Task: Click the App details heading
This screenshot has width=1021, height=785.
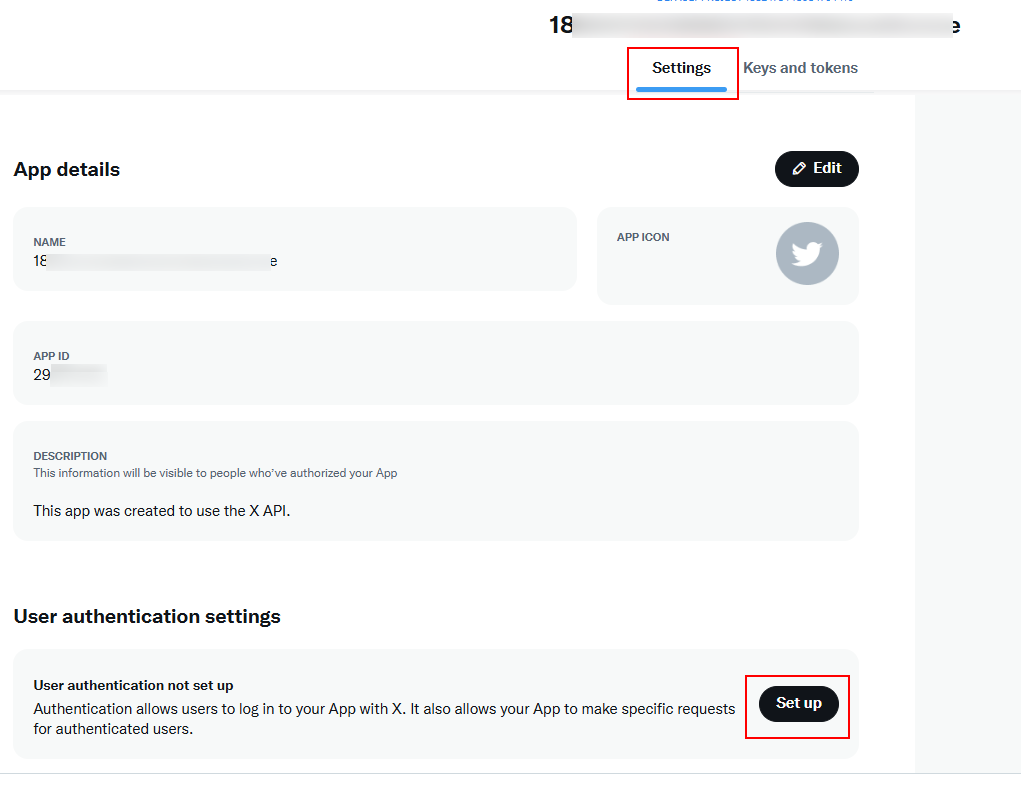Action: click(x=67, y=170)
